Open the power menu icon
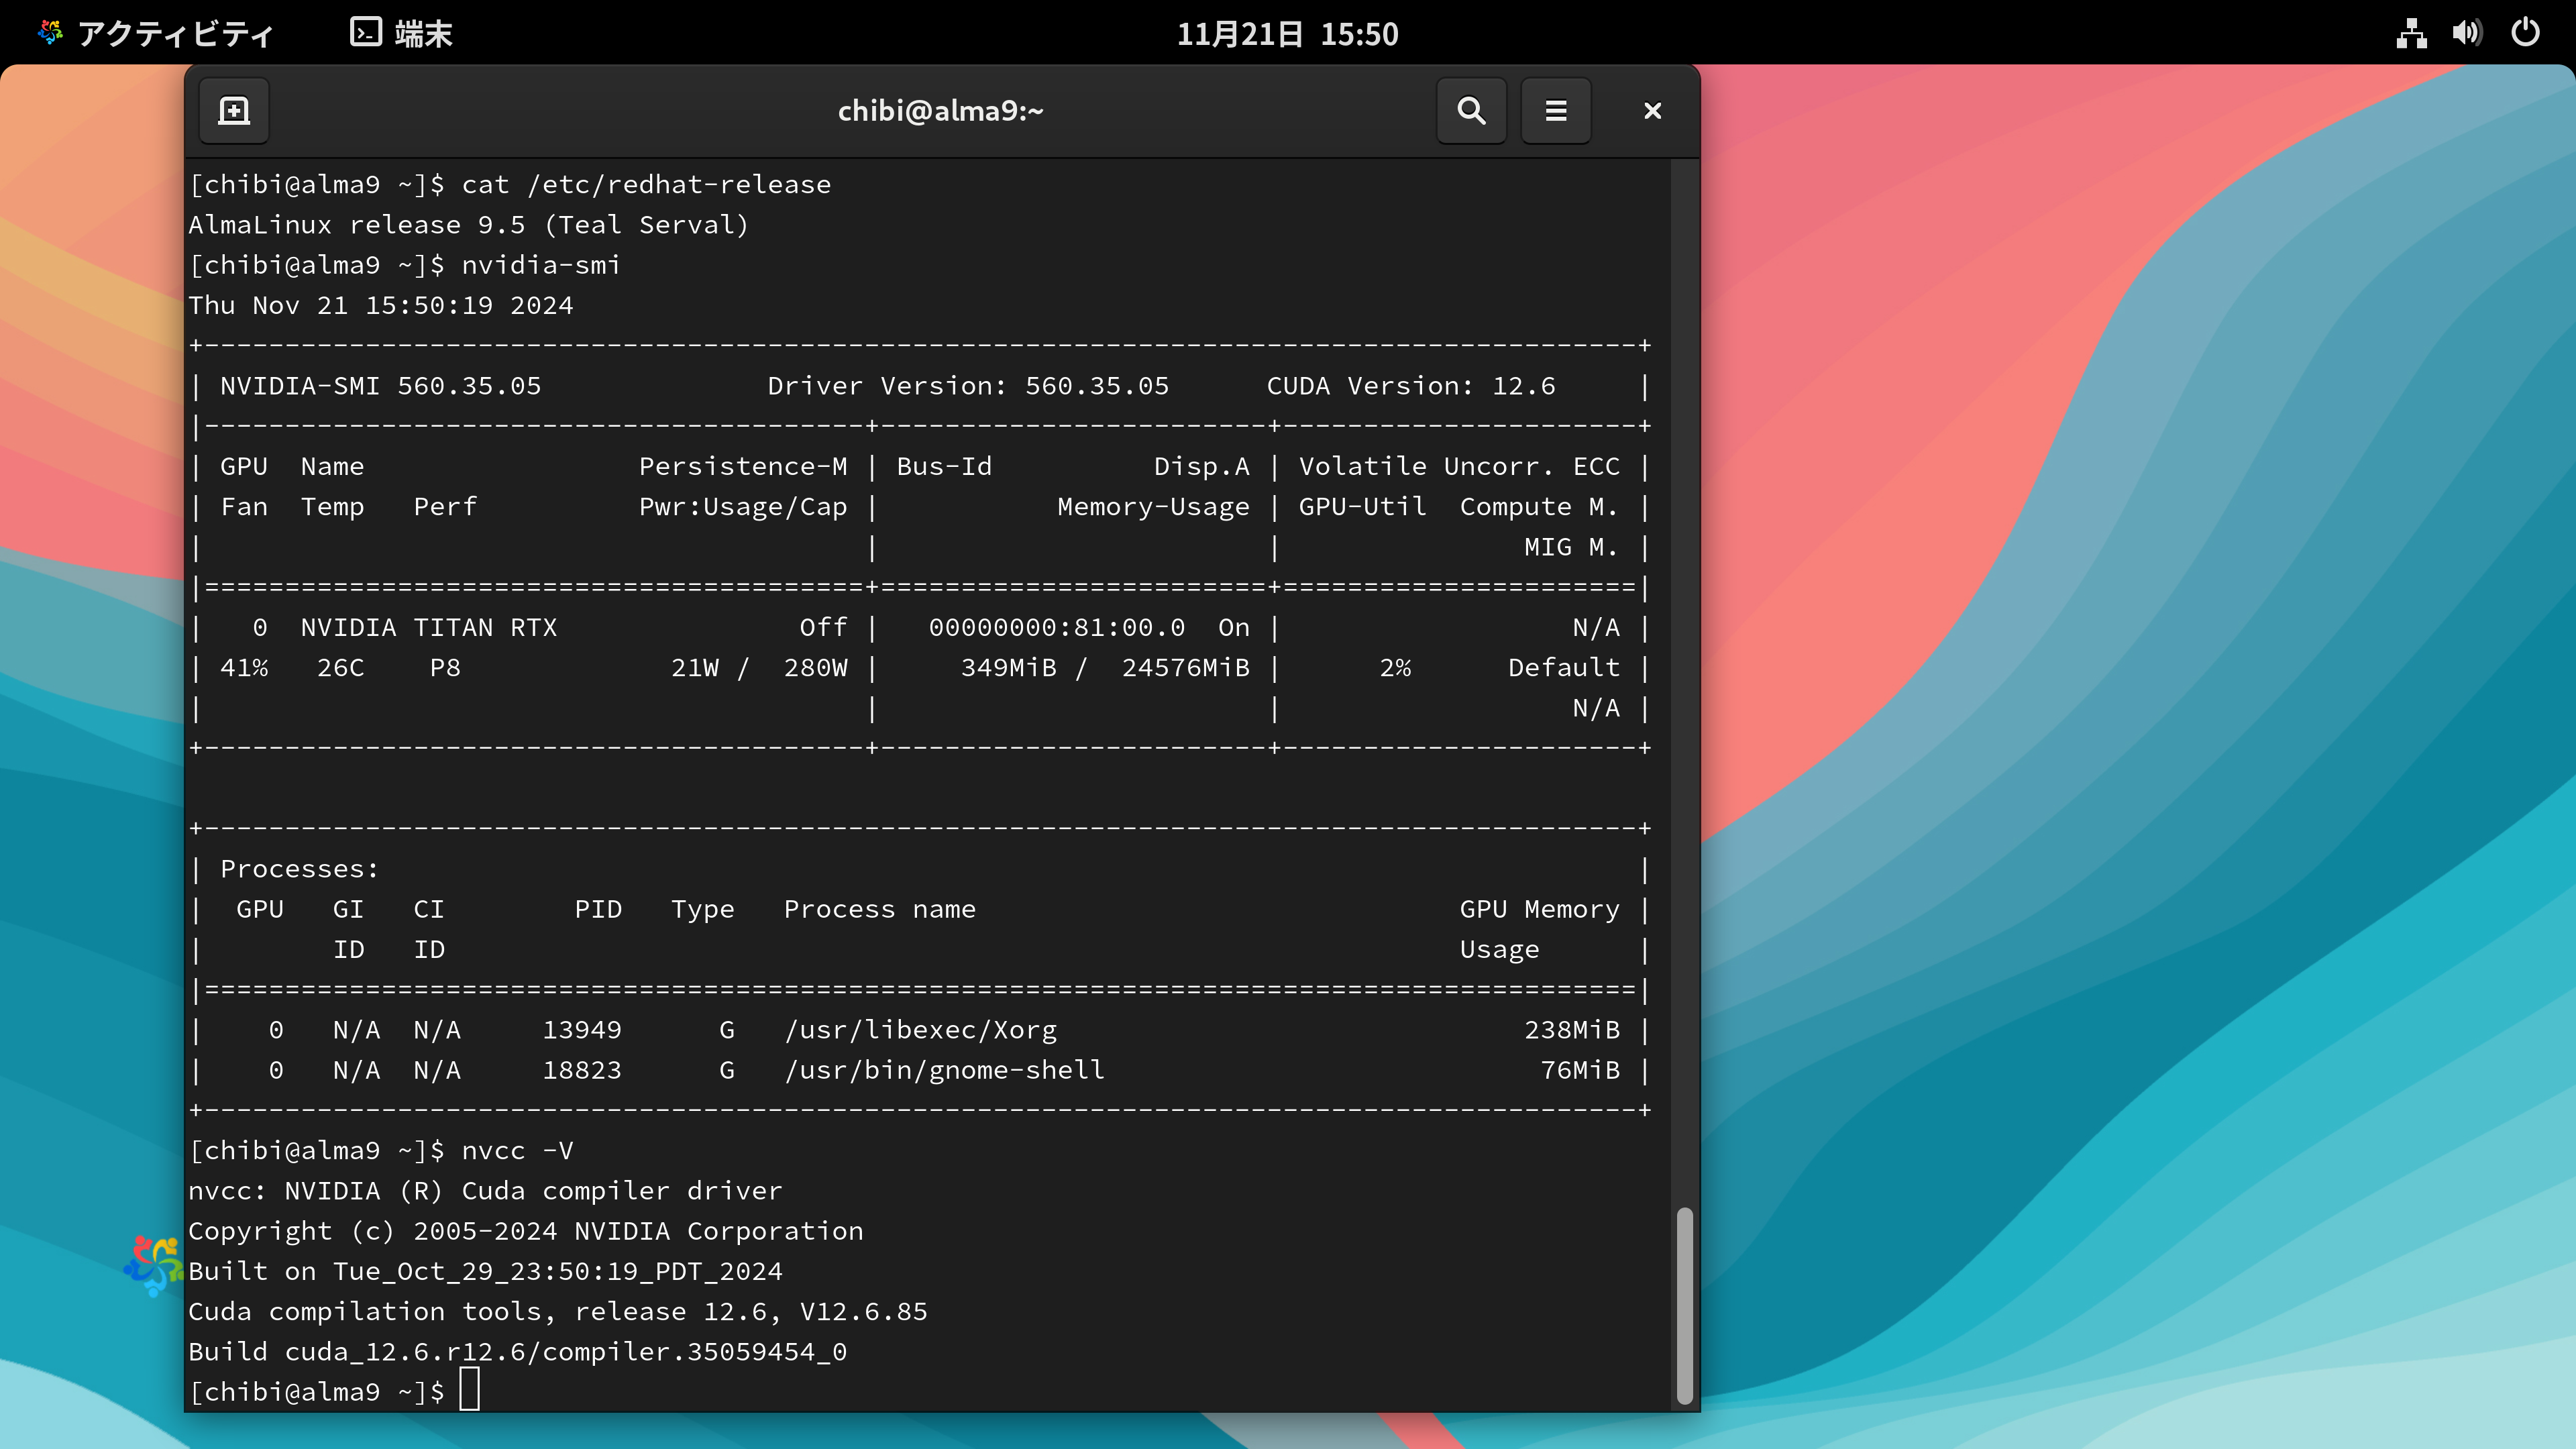 coord(2525,34)
